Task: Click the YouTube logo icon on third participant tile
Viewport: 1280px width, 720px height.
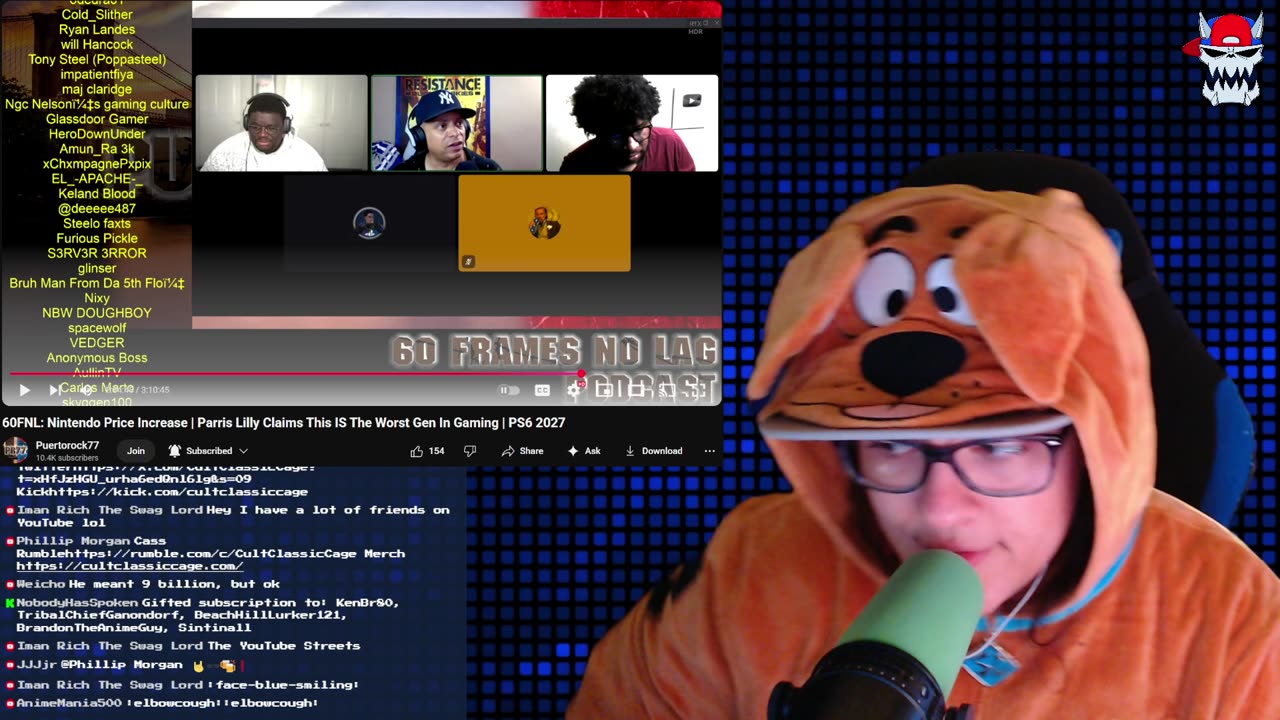Action: (x=692, y=100)
